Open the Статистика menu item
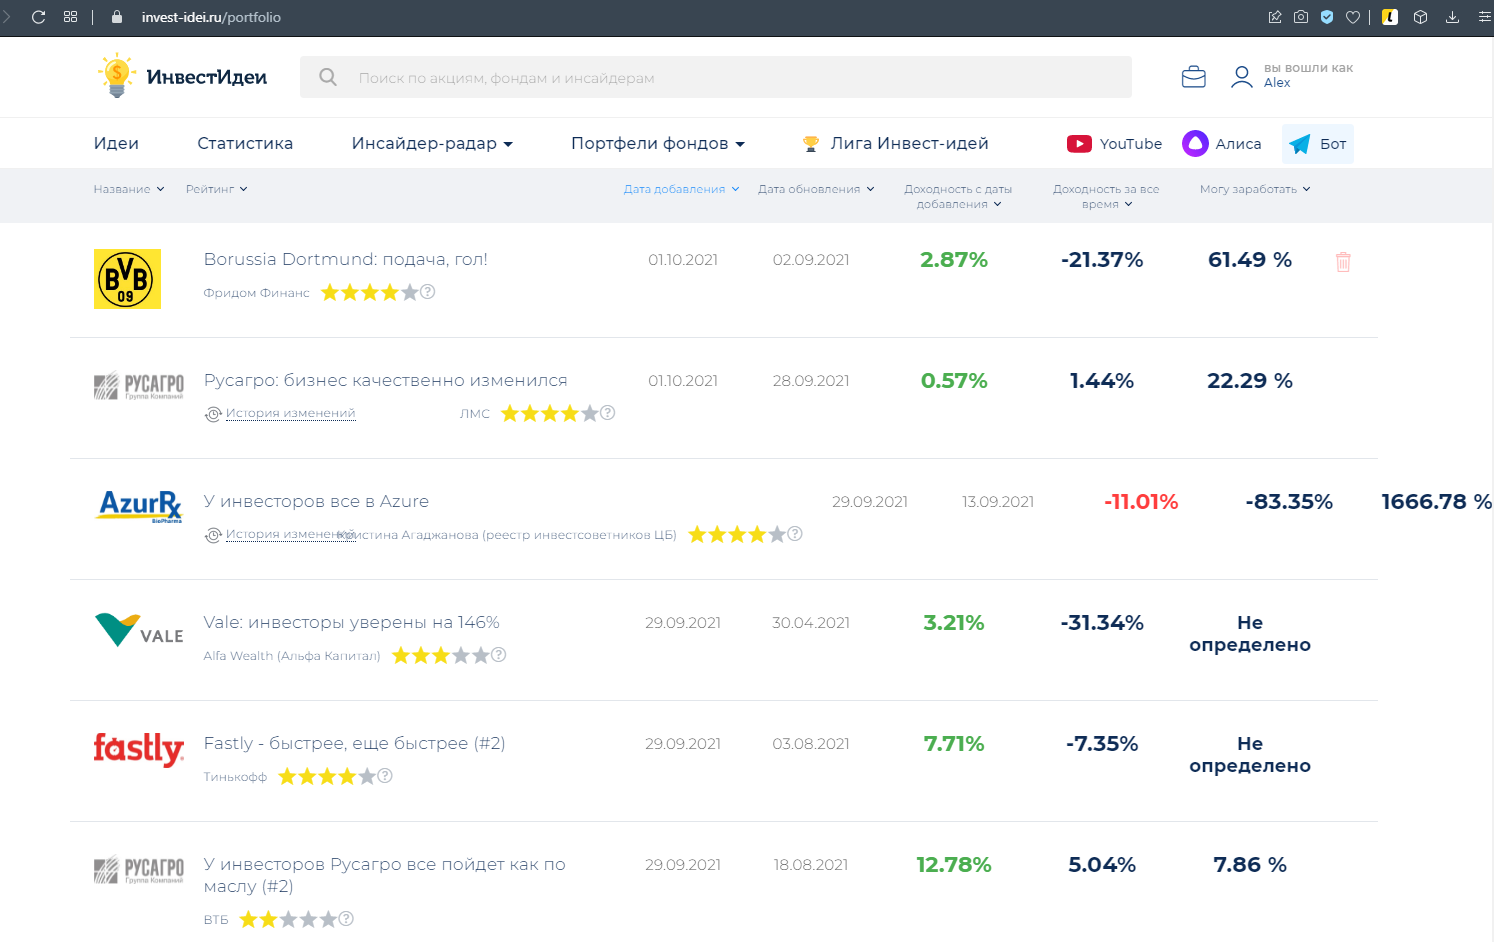Viewport: 1494px width, 942px height. tap(245, 144)
